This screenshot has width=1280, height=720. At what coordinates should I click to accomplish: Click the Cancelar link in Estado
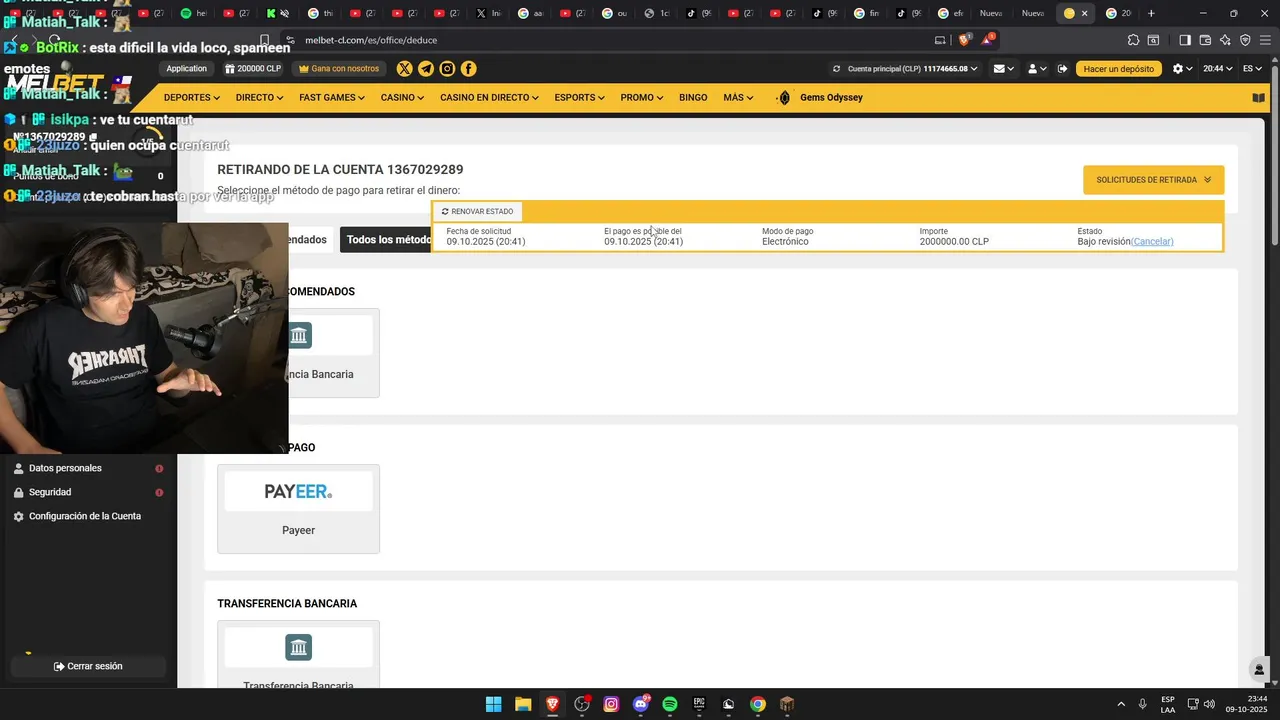[1152, 242]
